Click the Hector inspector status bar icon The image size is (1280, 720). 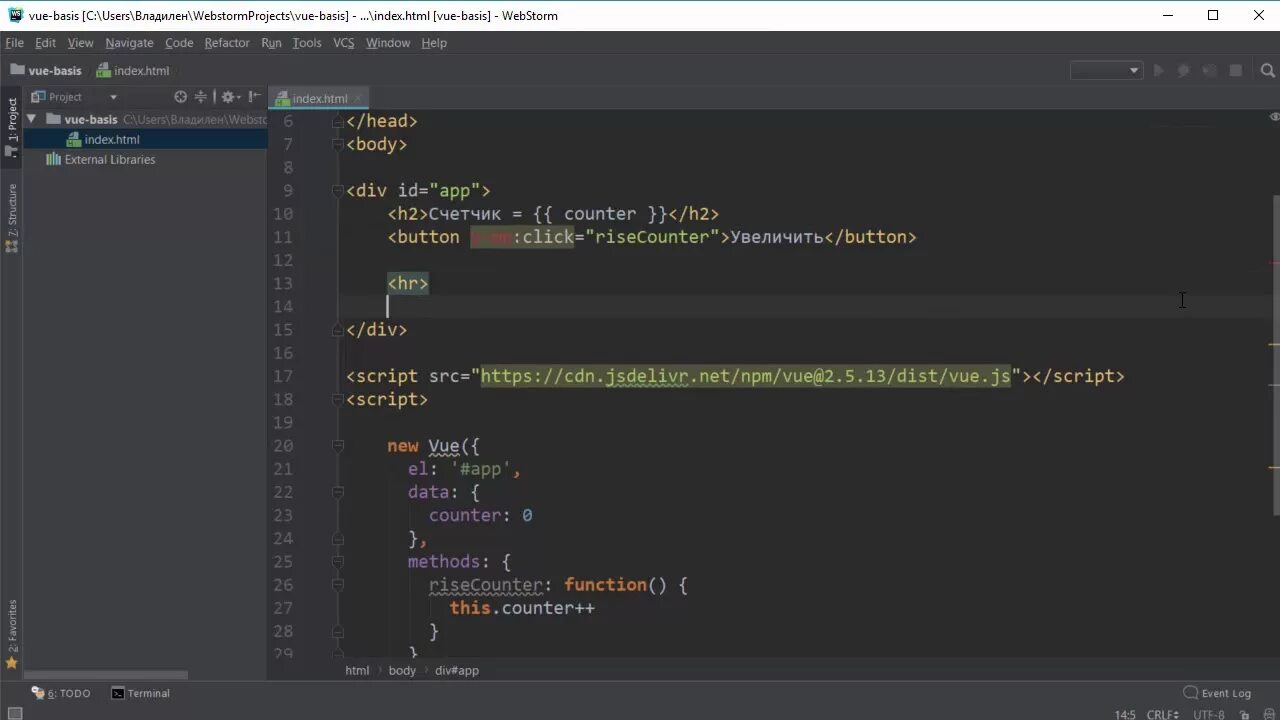[x=1268, y=714]
